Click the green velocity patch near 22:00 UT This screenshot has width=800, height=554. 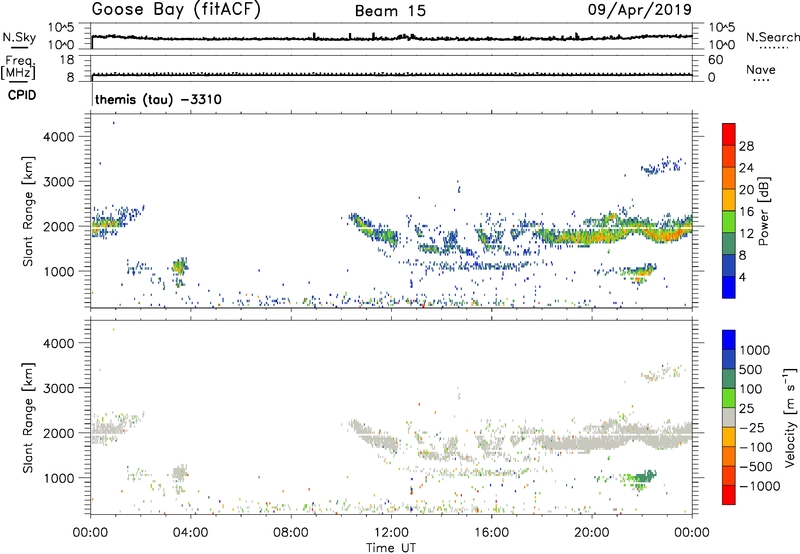point(640,478)
